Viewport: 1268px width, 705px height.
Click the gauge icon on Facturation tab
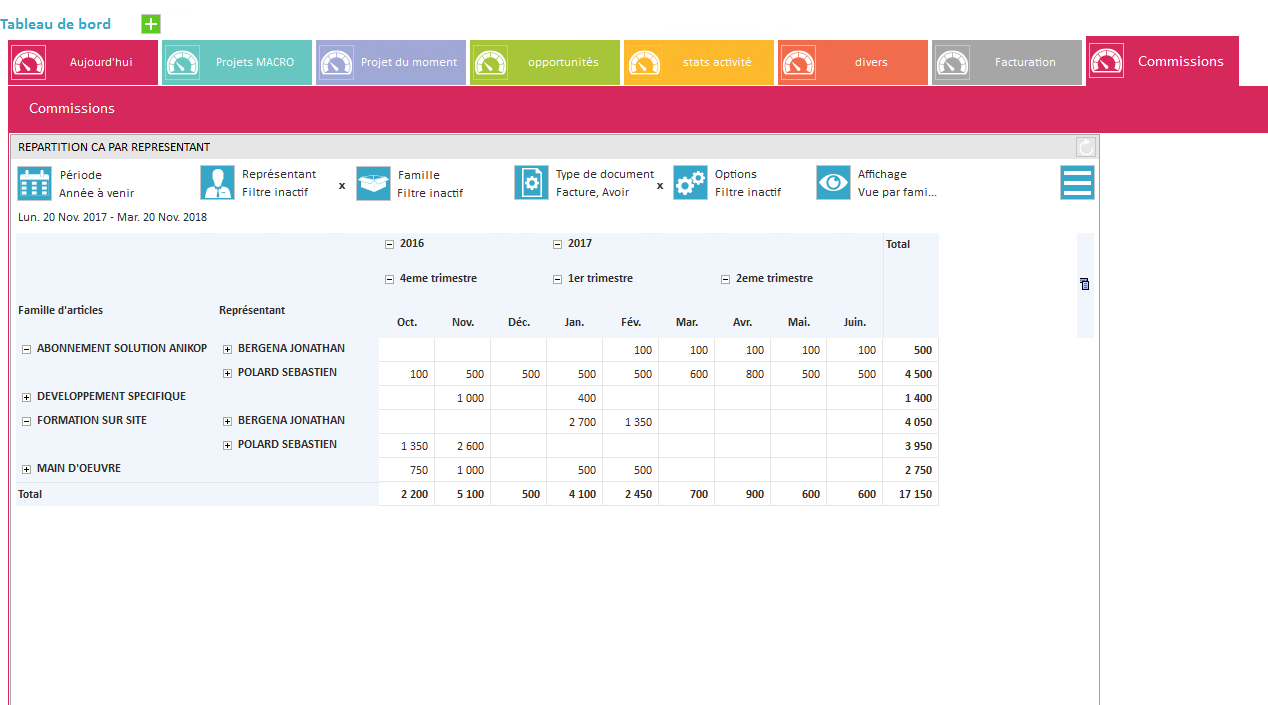pos(952,62)
